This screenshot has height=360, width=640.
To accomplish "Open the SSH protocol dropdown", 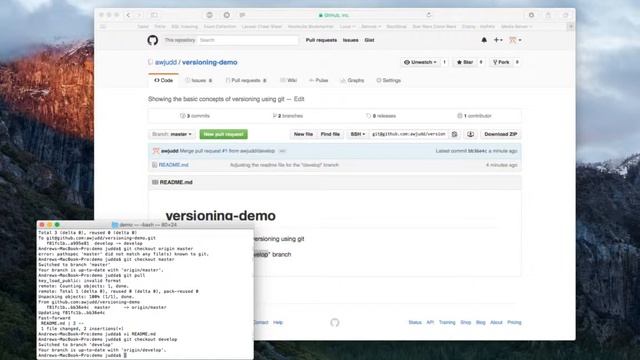I will 358,134.
